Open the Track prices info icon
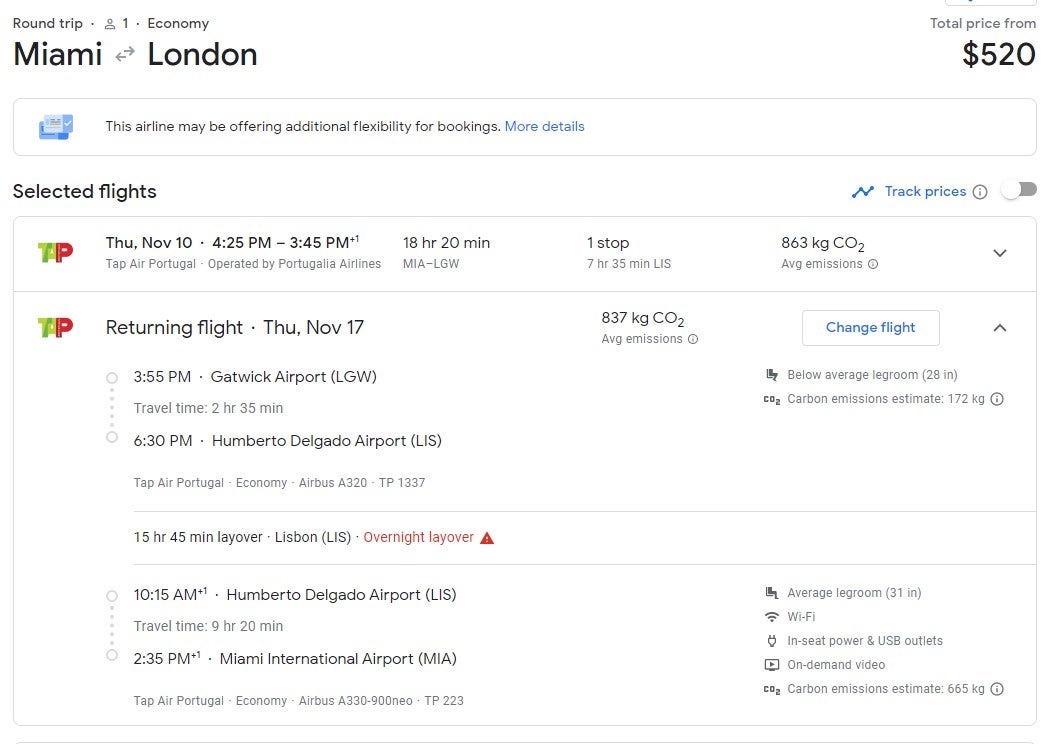The height and width of the screenshot is (744, 1048). 980,192
